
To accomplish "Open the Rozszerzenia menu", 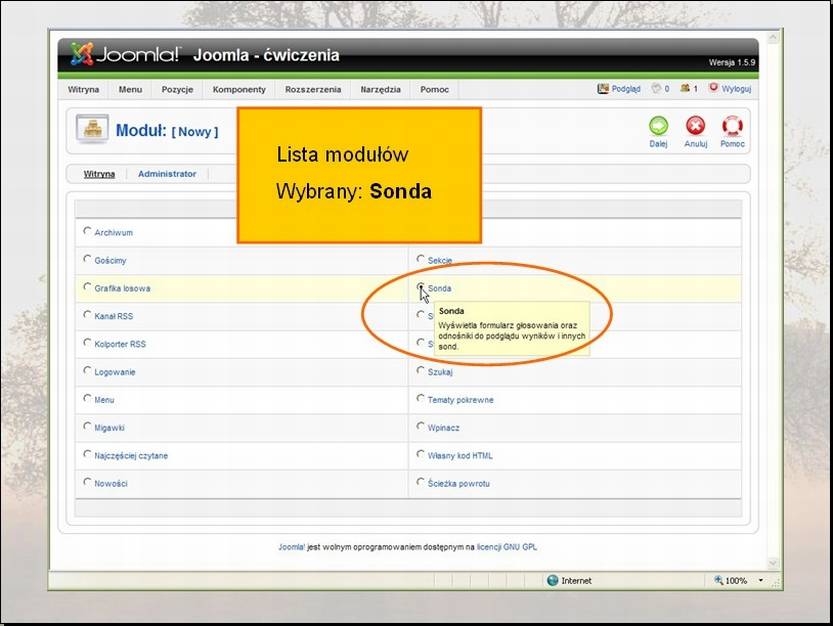I will [x=313, y=89].
